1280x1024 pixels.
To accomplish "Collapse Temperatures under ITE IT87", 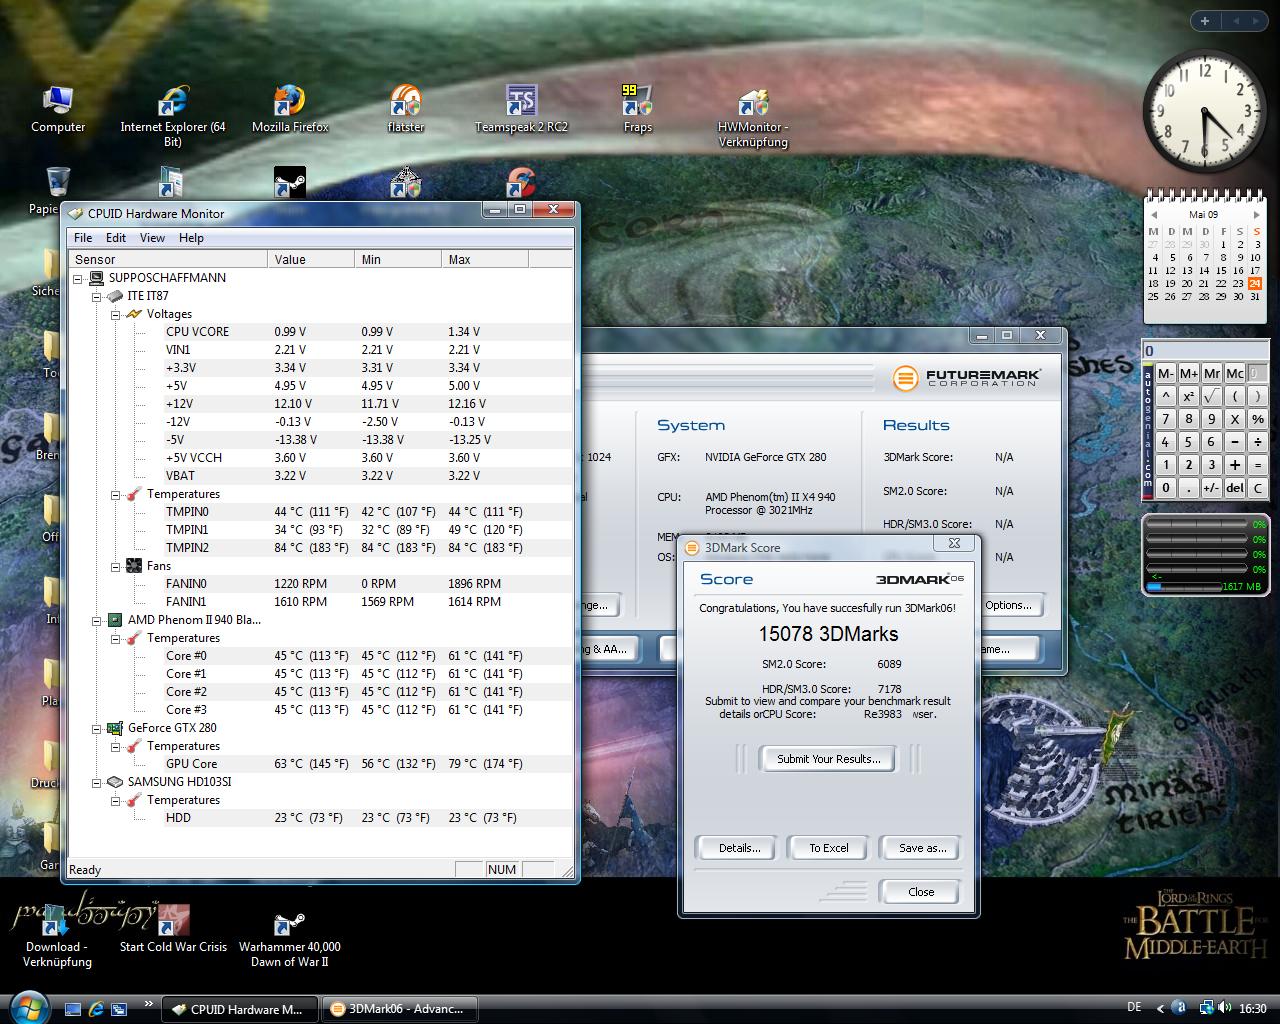I will [116, 494].
